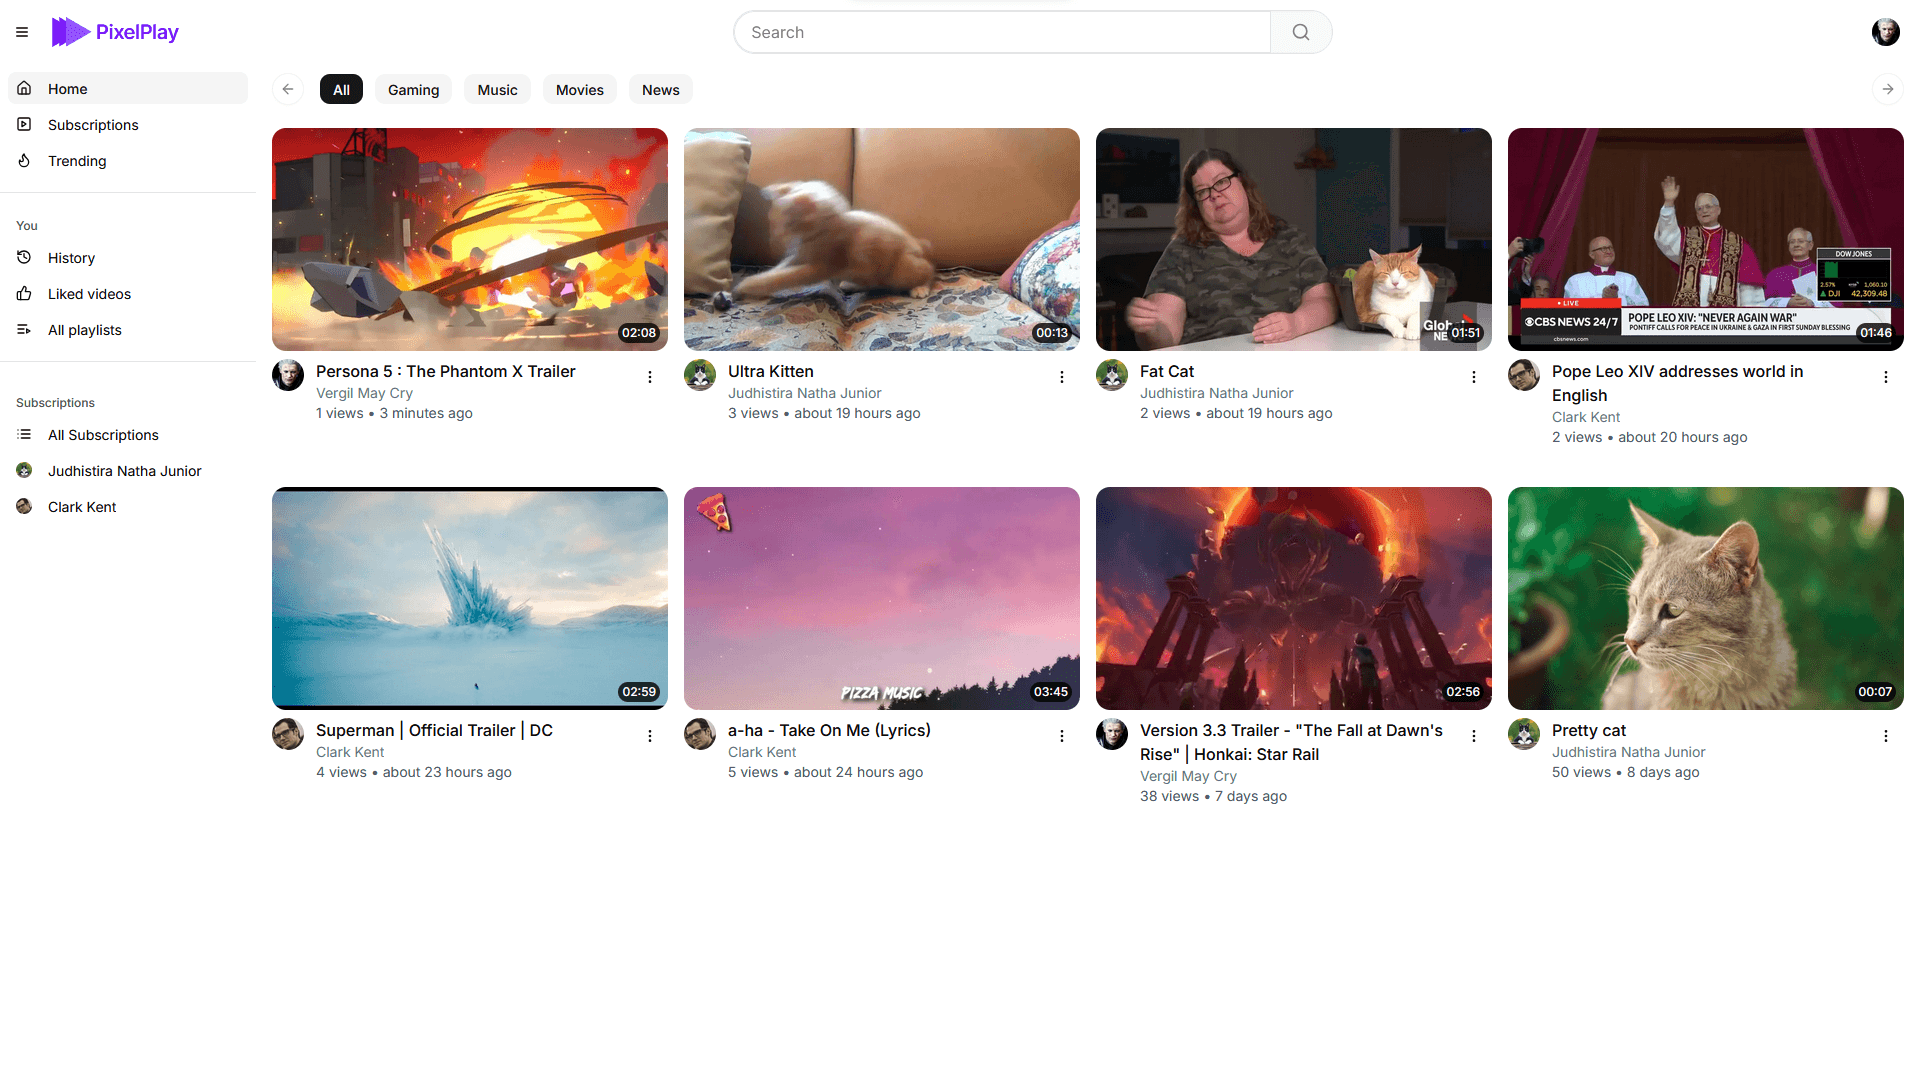
Task: Open Clark Kent subscription in sidebar
Action: pyautogui.click(x=128, y=506)
